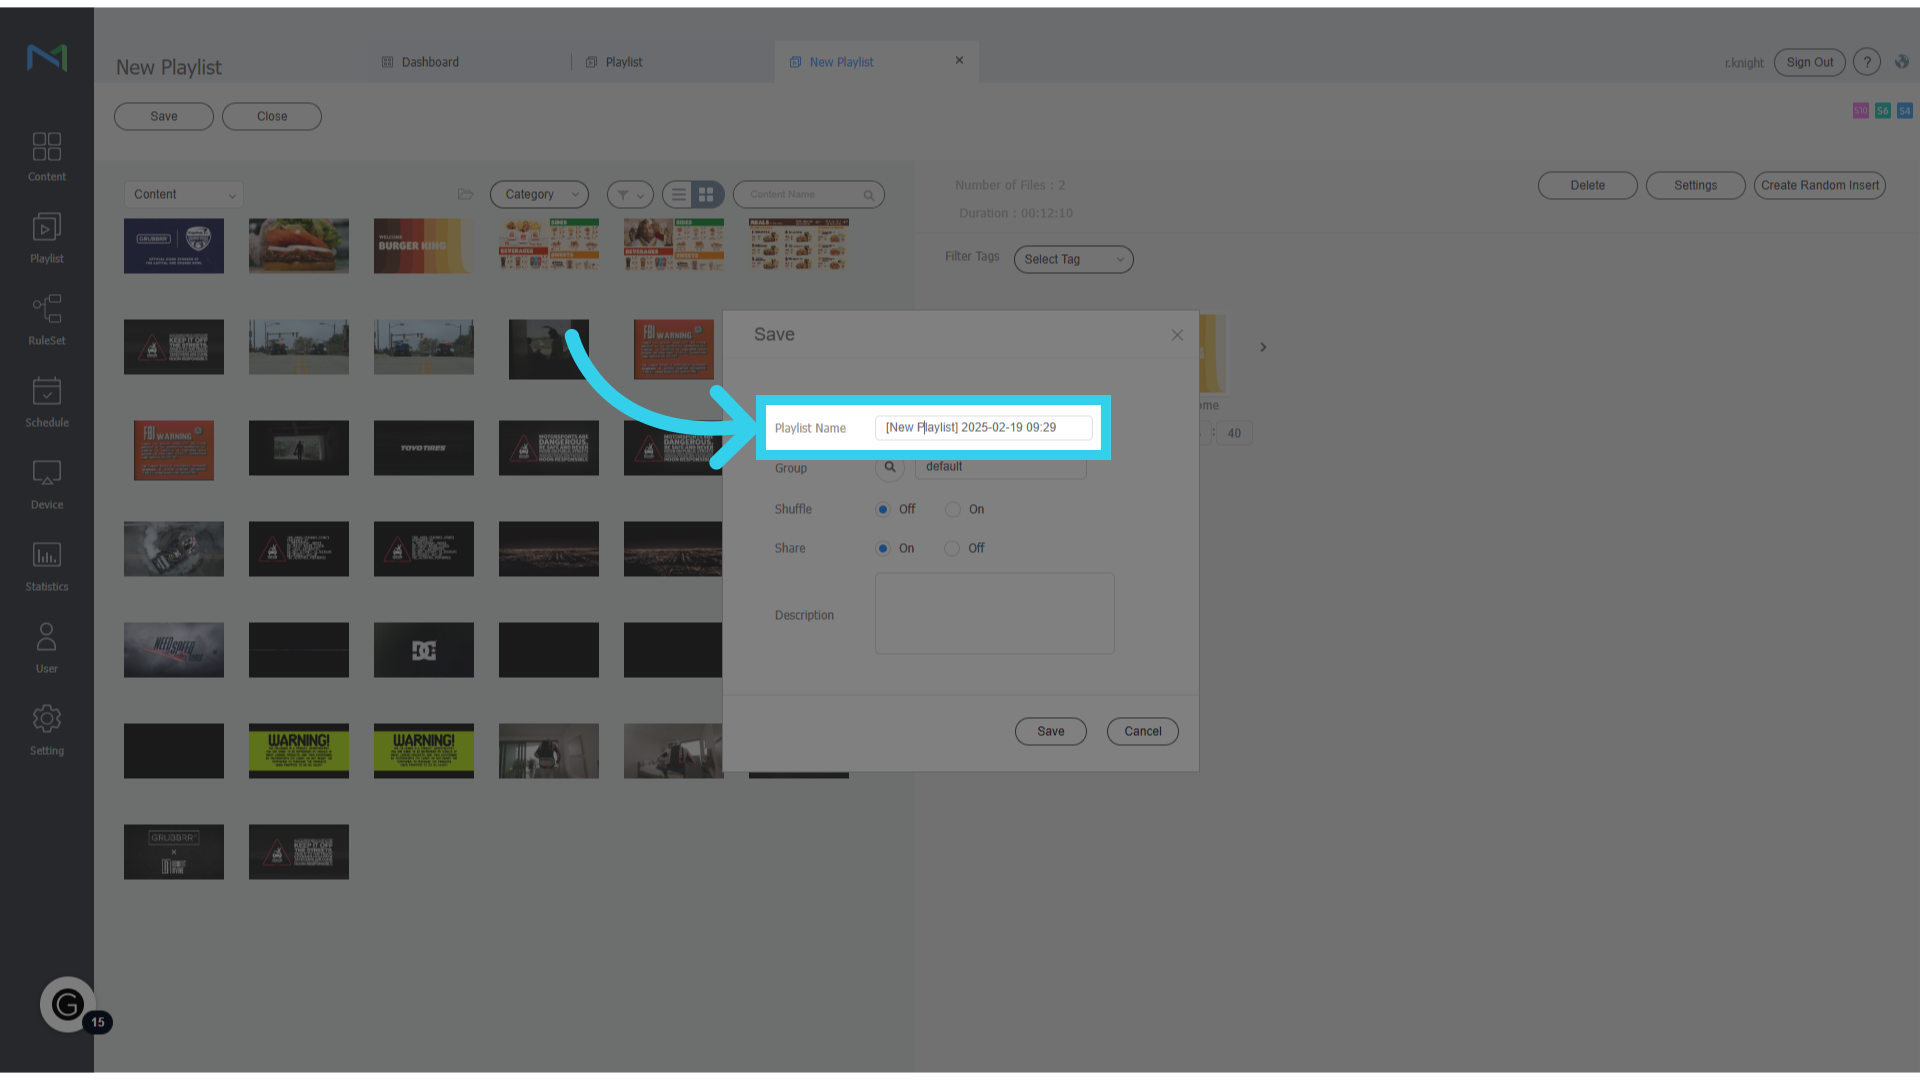Open the help question mark icon

click(x=1866, y=62)
